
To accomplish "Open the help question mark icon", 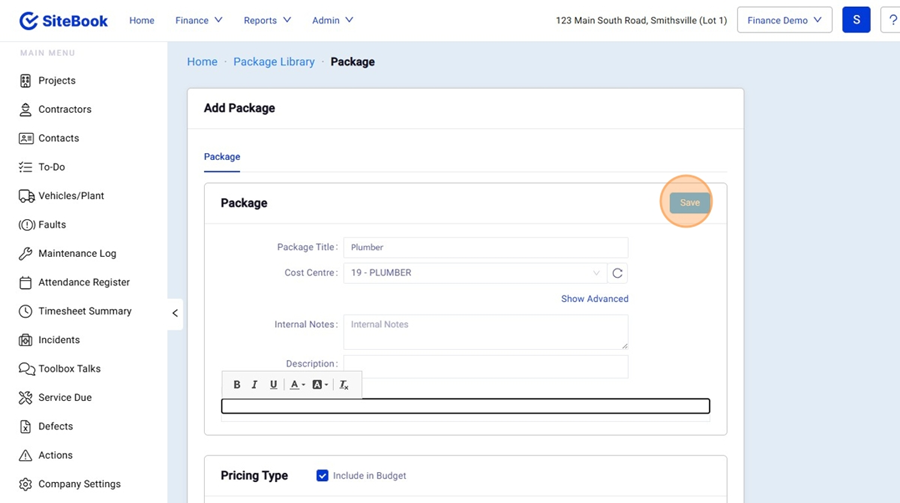I will (892, 20).
